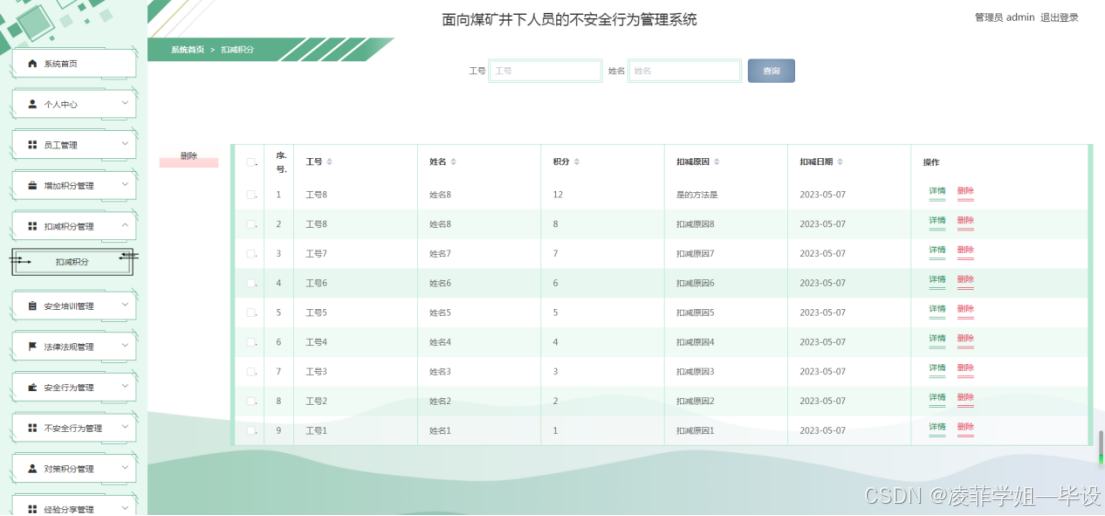Click the person icon for 个人中心
This screenshot has height=516, width=1105.
pyautogui.click(x=32, y=104)
